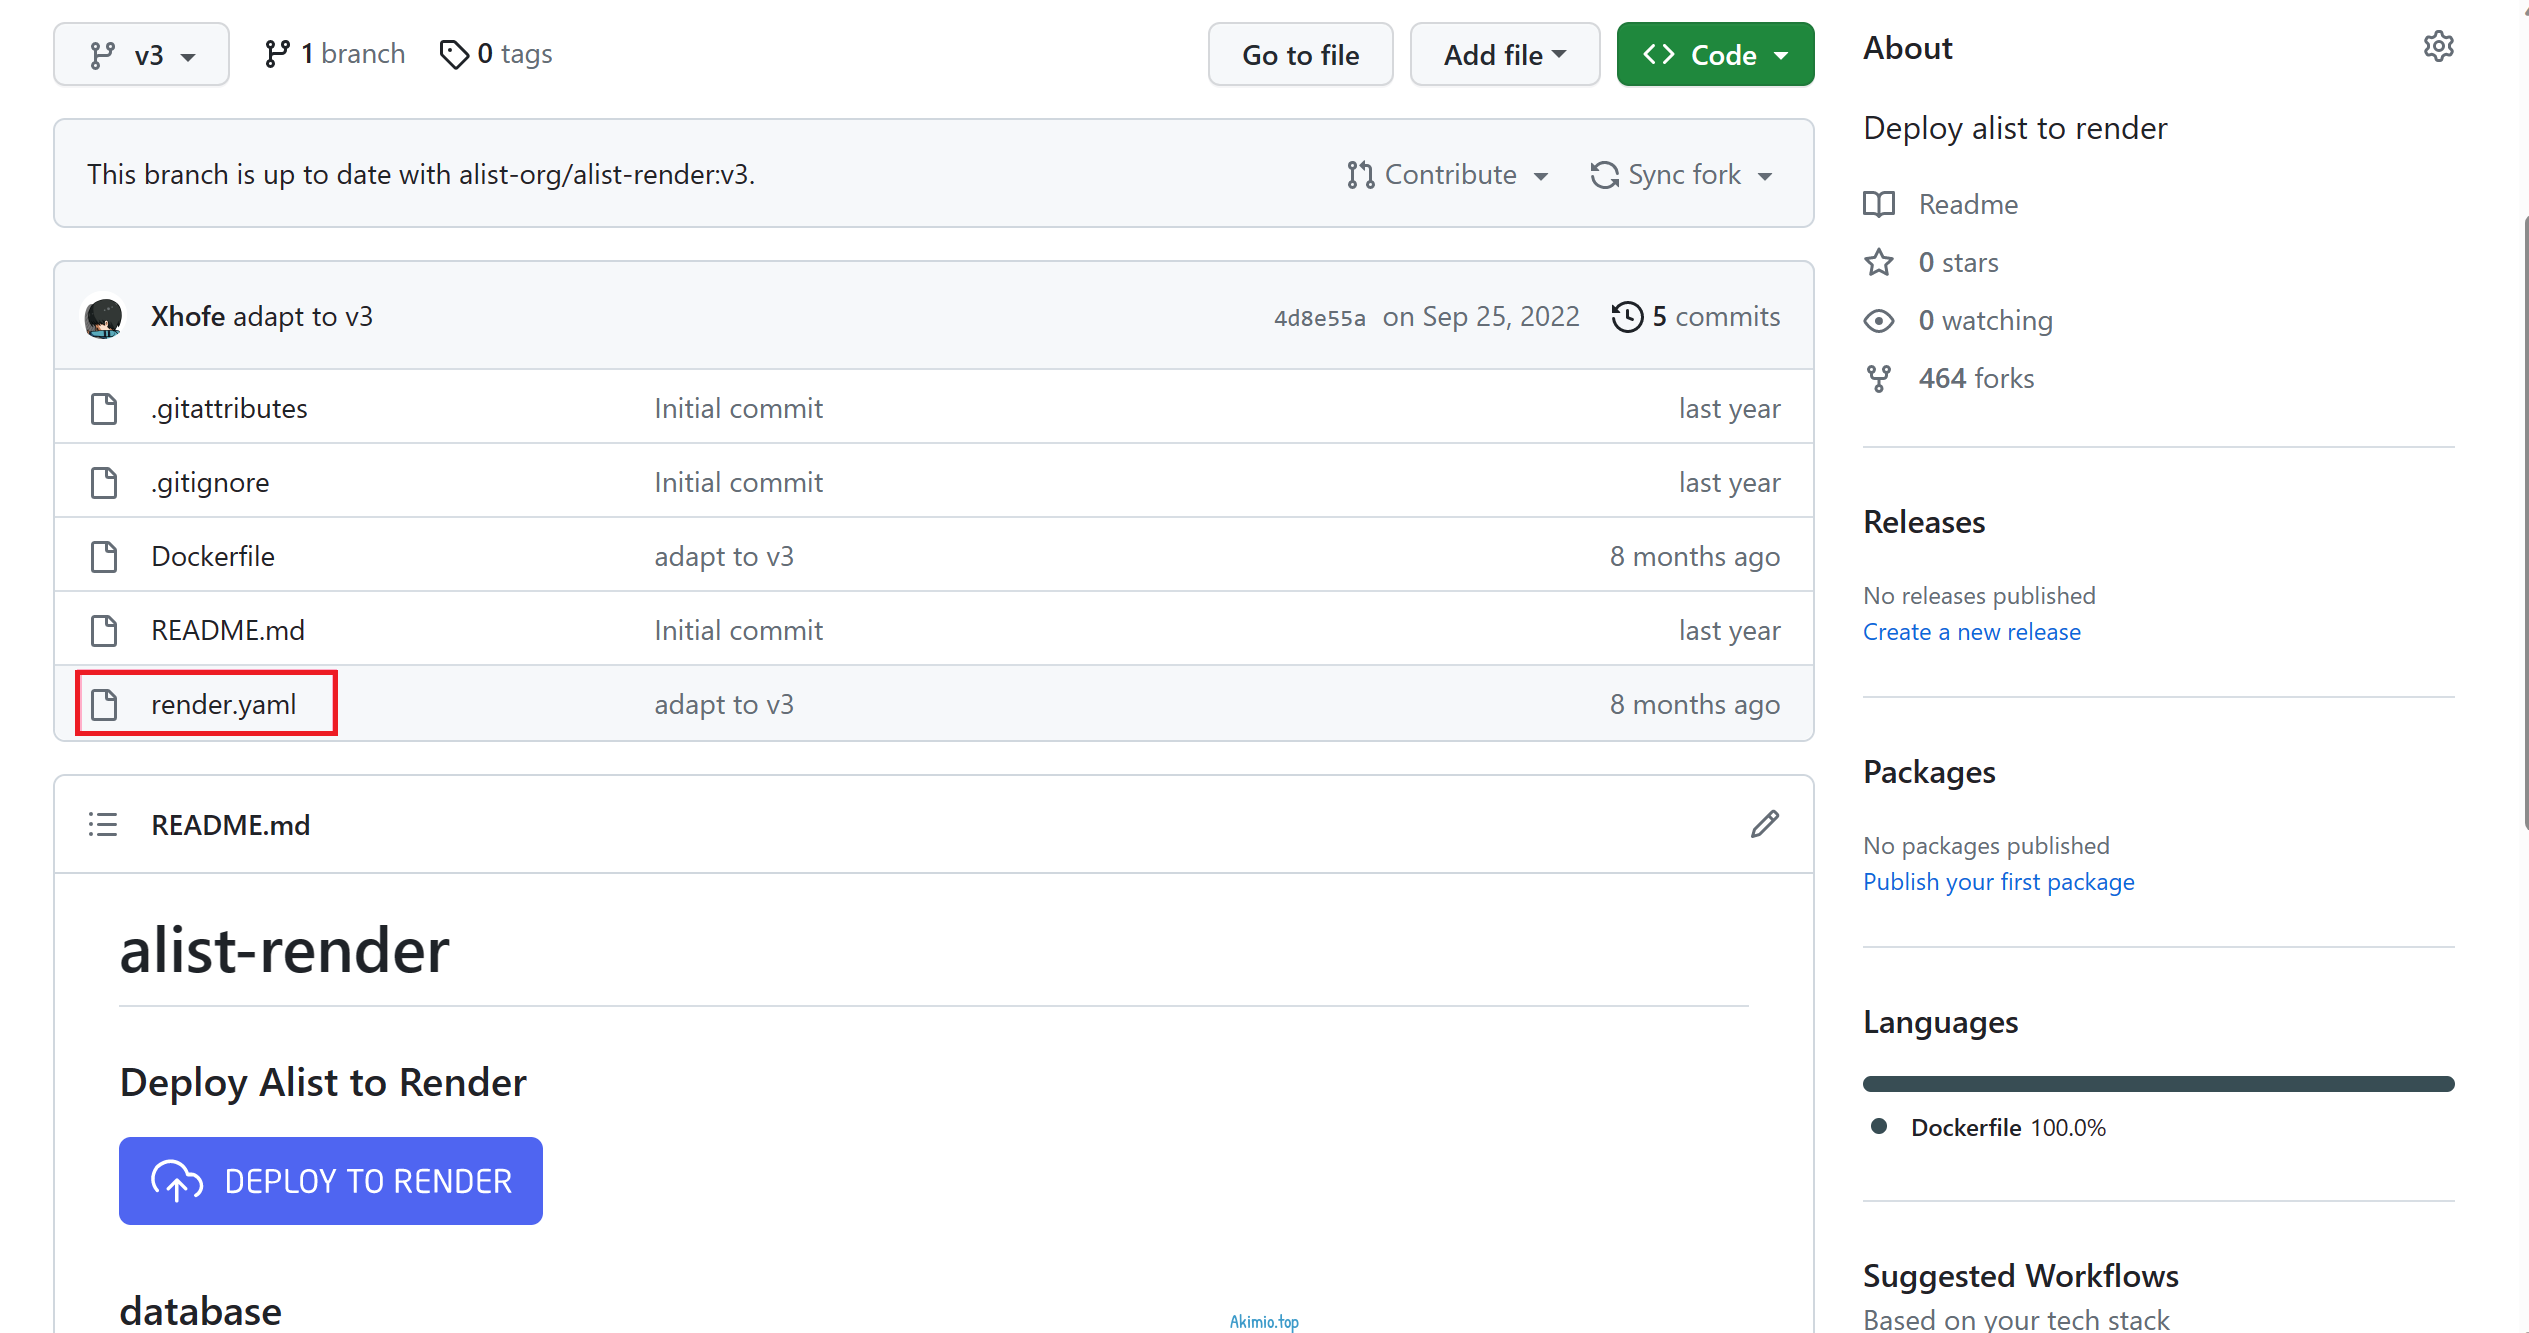Click the branch icon beside 1 branch
Image resolution: width=2529 pixels, height=1333 pixels.
(x=277, y=54)
